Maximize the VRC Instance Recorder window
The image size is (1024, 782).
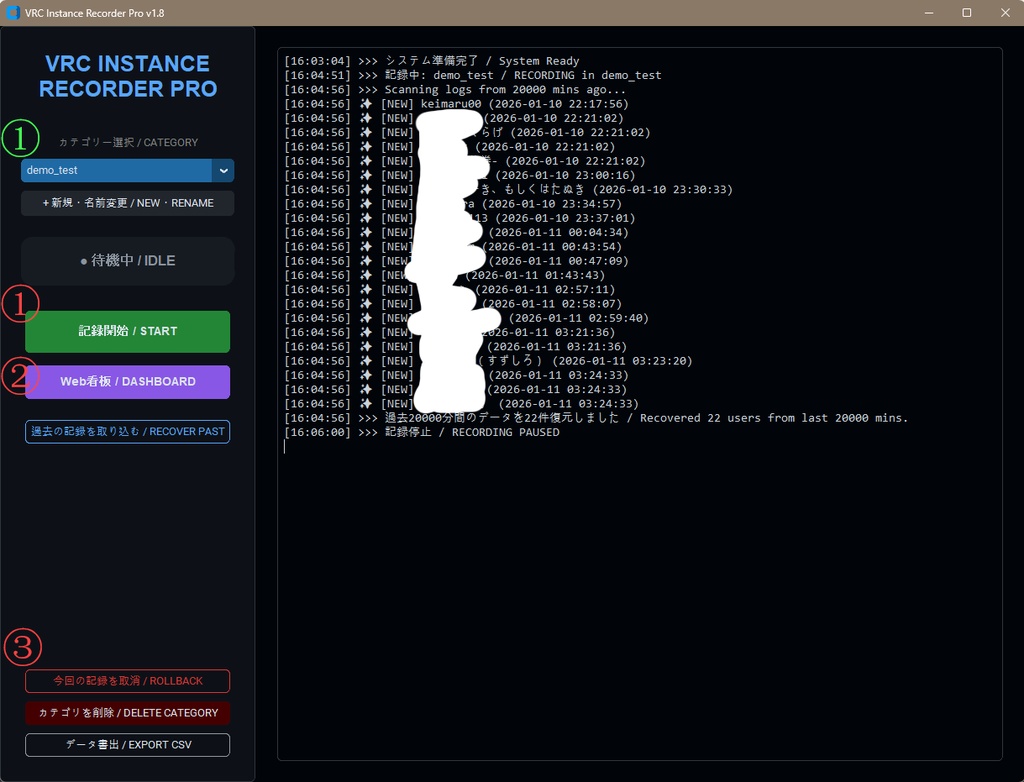[967, 13]
